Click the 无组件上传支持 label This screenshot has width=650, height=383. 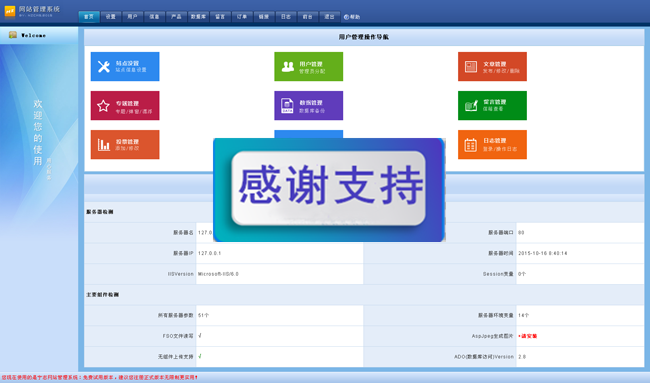(x=175, y=357)
